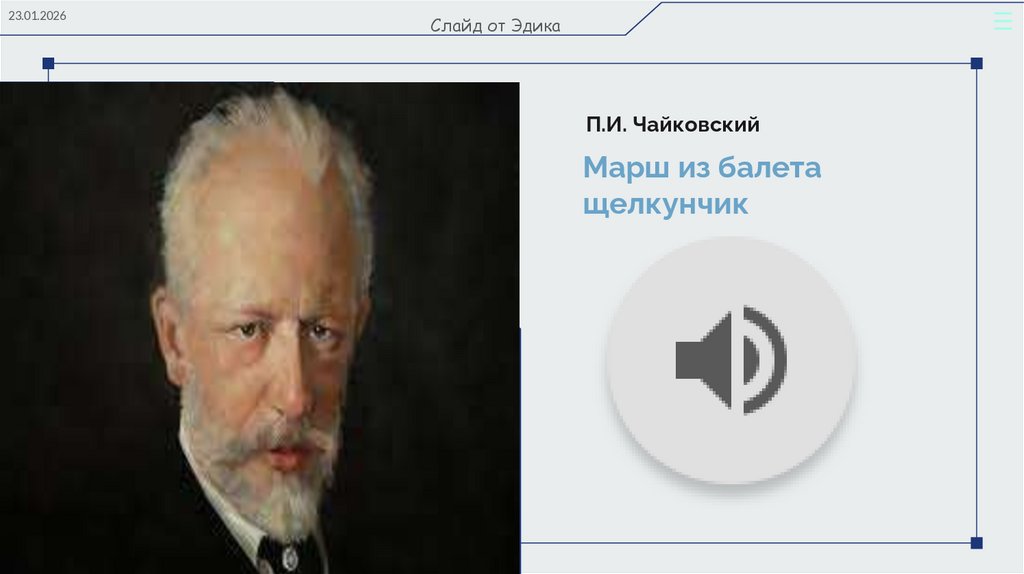
Task: Click the diagonal divider line in the header
Action: [x=644, y=18]
